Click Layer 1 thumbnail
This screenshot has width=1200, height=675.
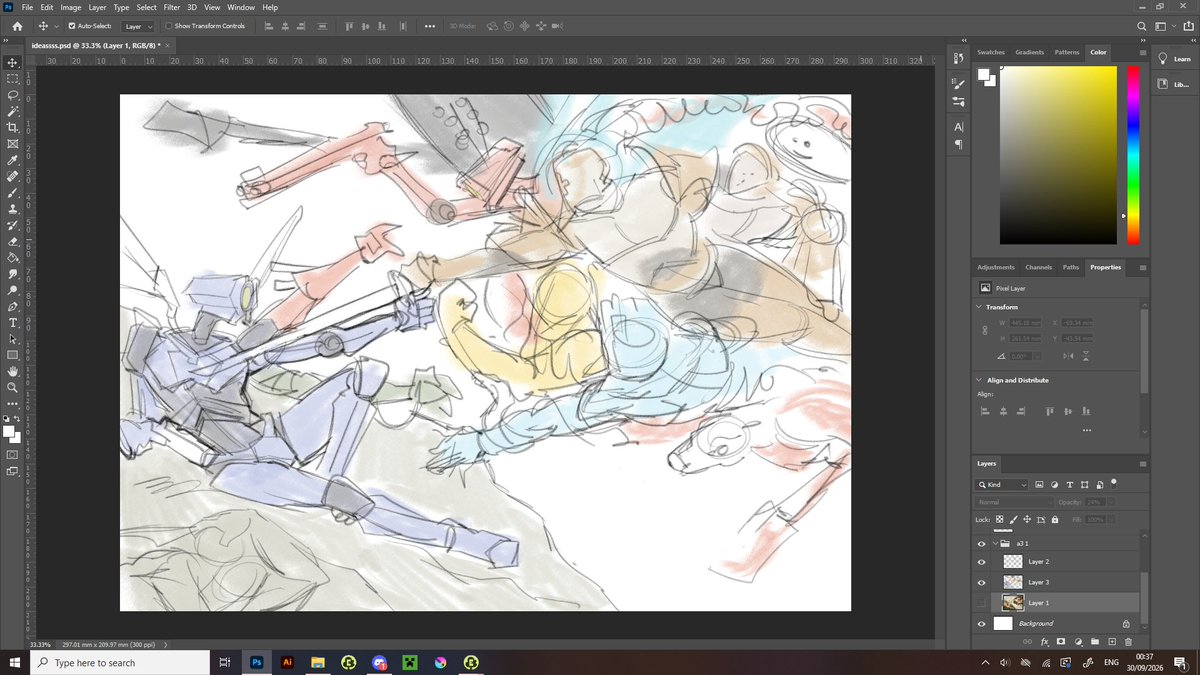pos(1012,603)
